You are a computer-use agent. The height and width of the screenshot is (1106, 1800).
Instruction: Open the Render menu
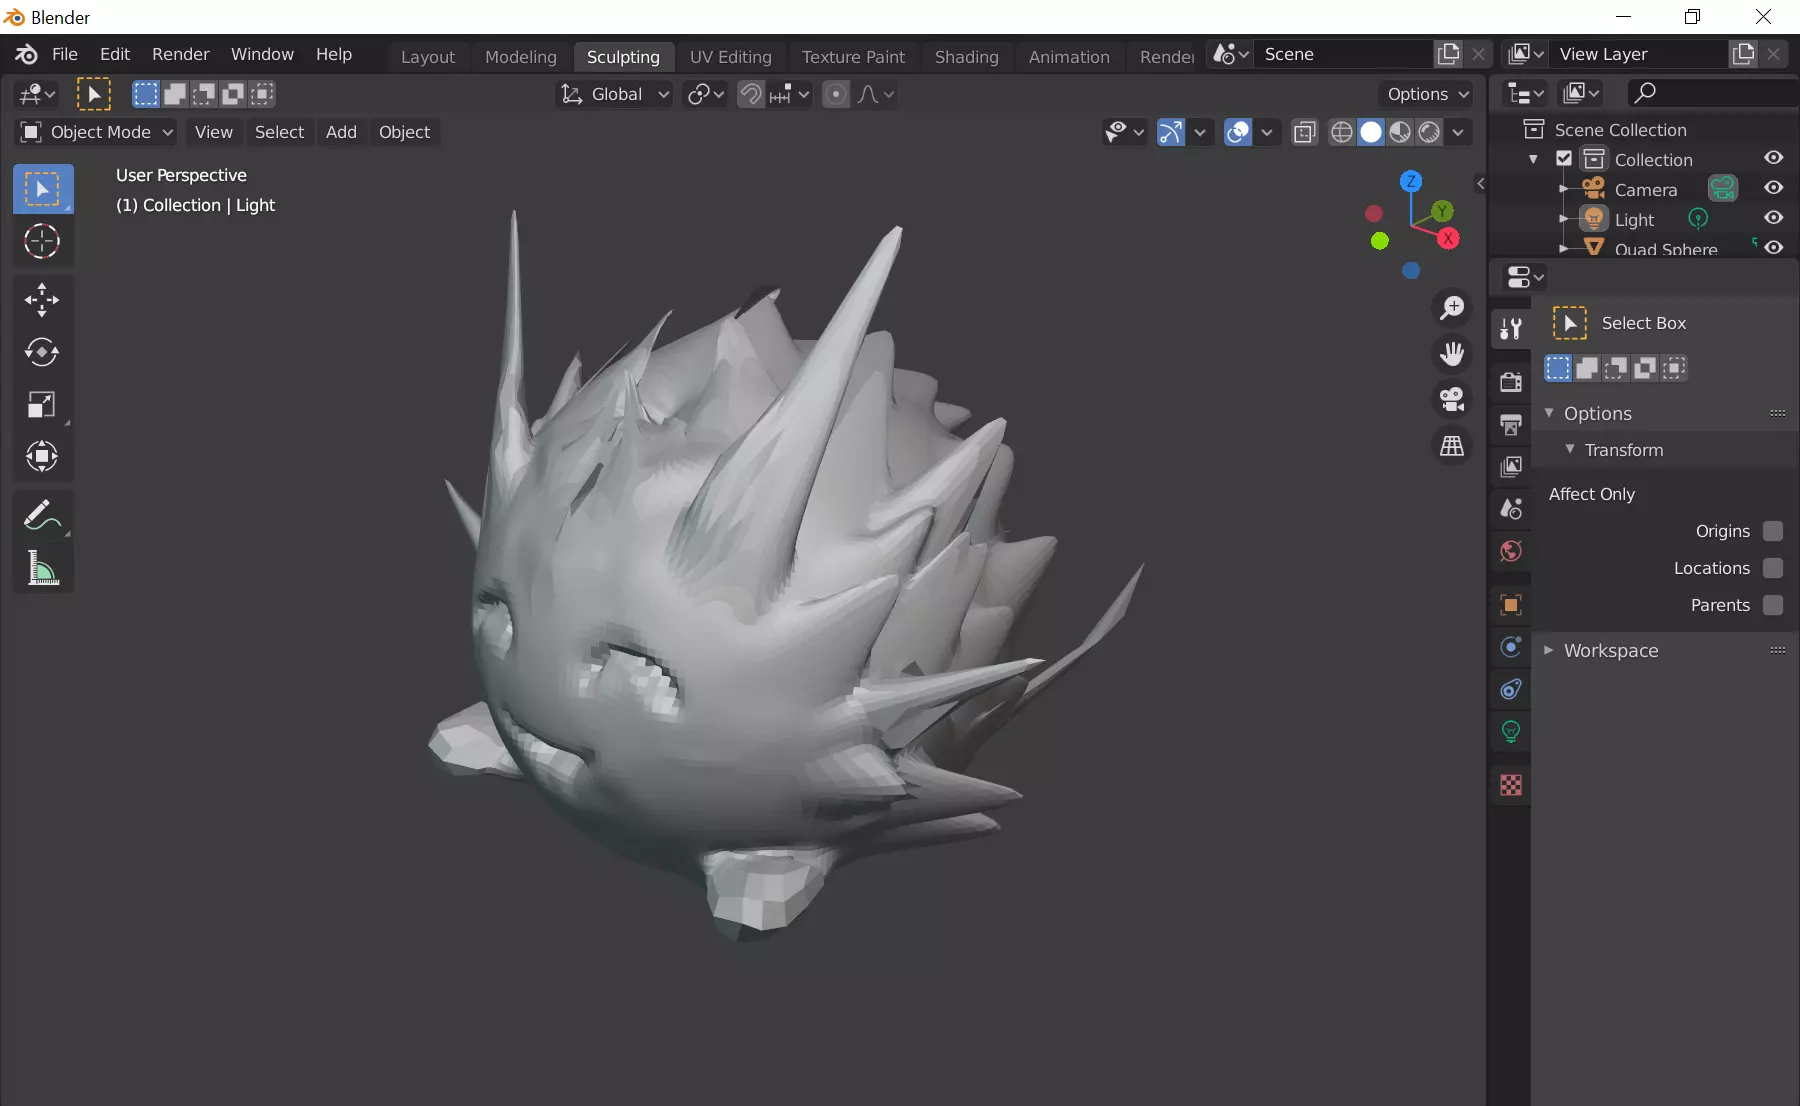pyautogui.click(x=181, y=54)
